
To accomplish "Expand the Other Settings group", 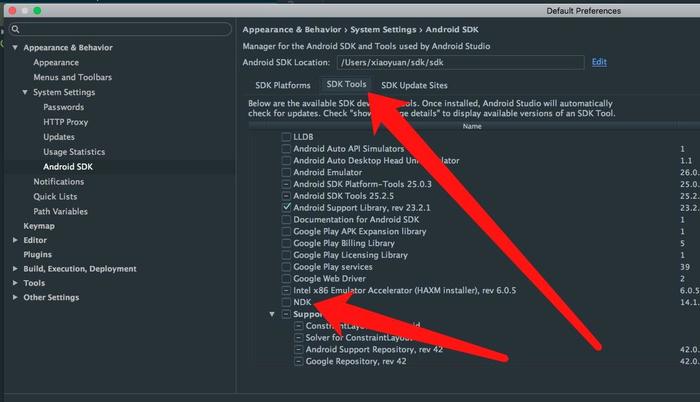I will (x=15, y=298).
